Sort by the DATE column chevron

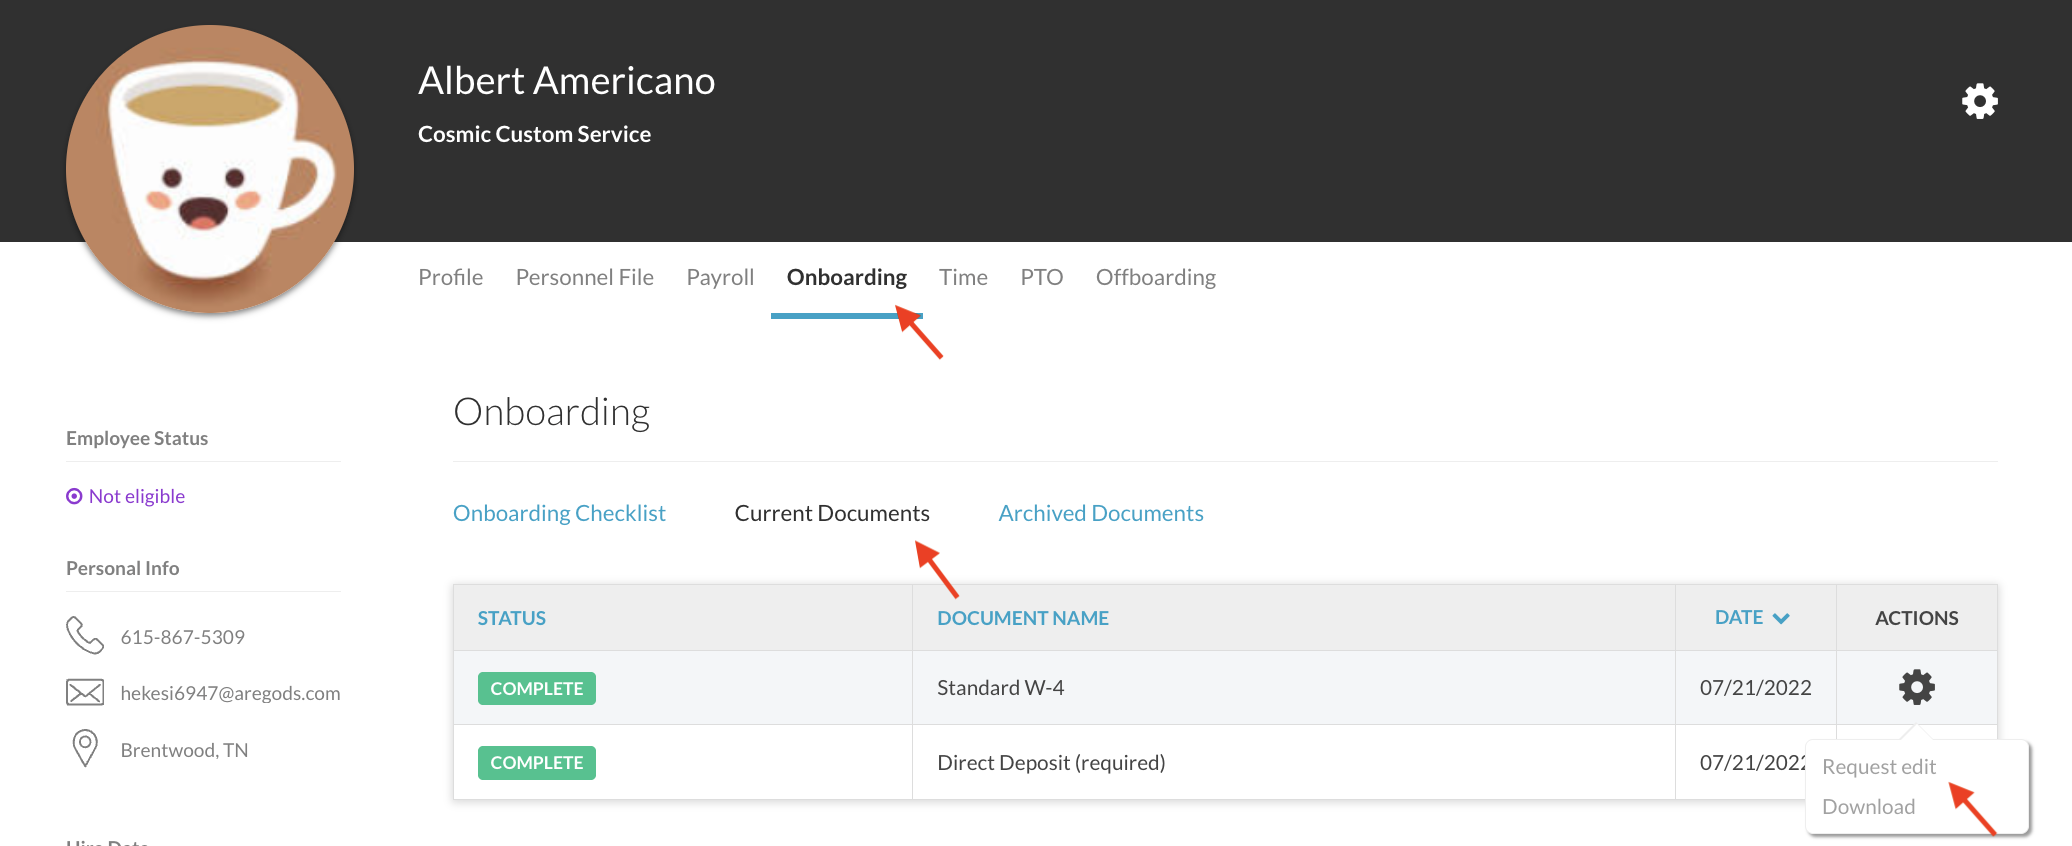pyautogui.click(x=1781, y=619)
